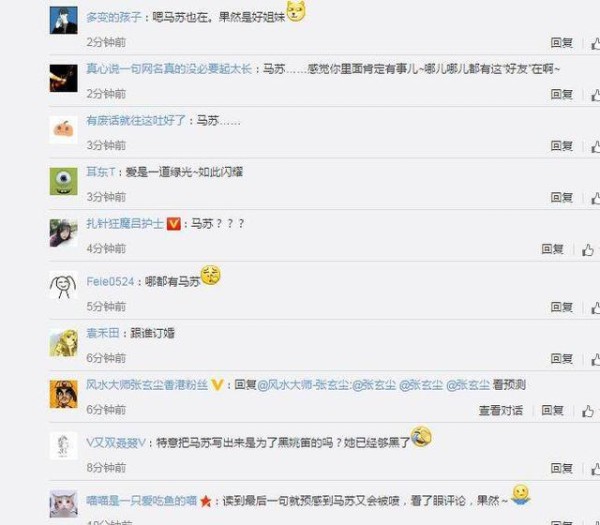The width and height of the screenshot is (600, 525).
Task: Click thumbs-up on 耳东T's comment
Action: coord(596,198)
